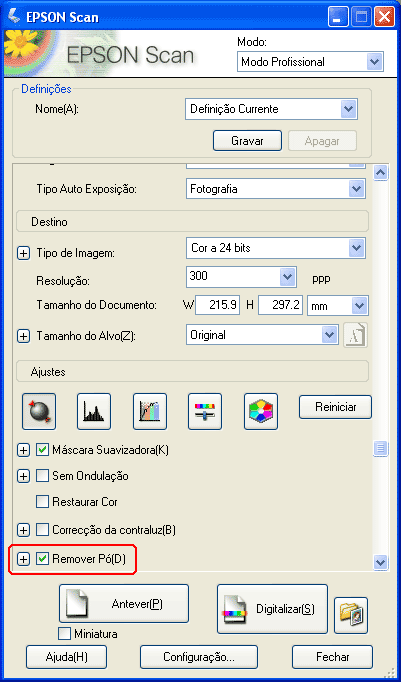The image size is (401, 682).
Task: Click the Antever preview button
Action: pos(124,604)
